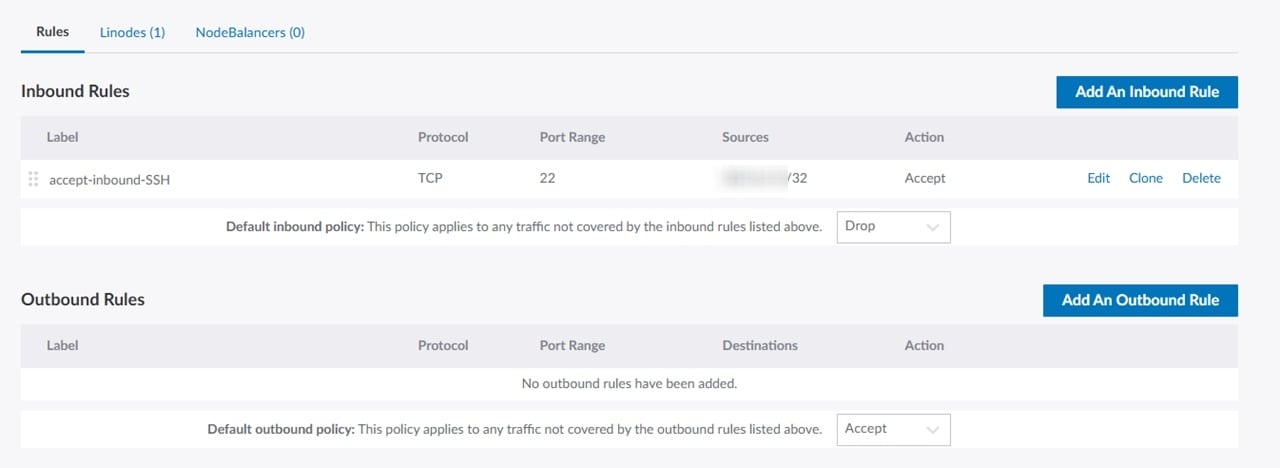1280x468 pixels.
Task: Click the port range 22 cell
Action: click(547, 178)
